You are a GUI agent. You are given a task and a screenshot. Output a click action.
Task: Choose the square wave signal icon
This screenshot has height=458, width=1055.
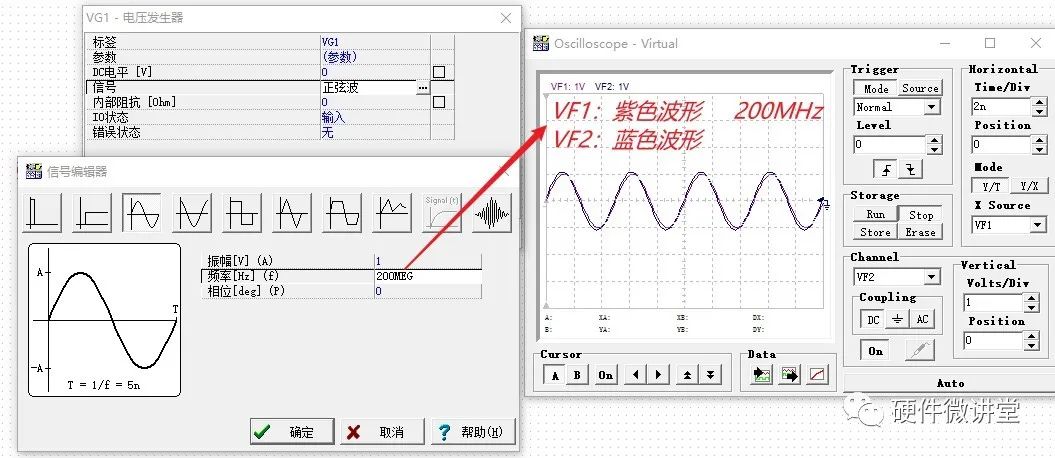pos(242,213)
